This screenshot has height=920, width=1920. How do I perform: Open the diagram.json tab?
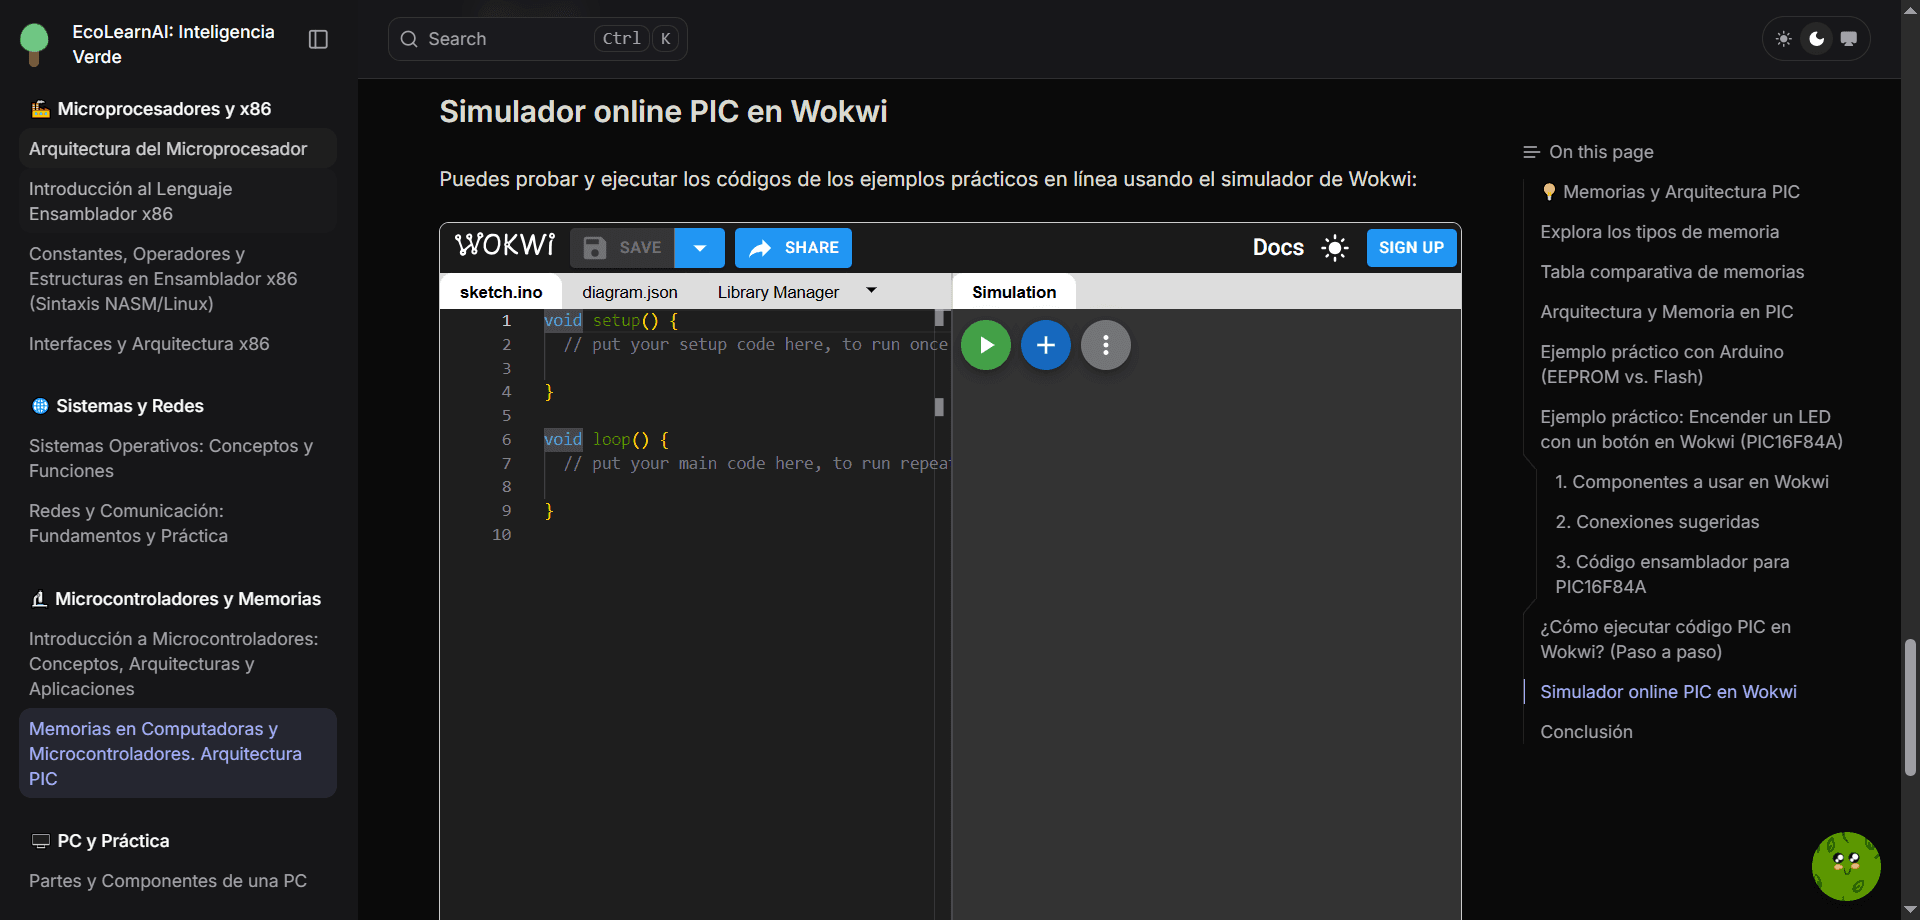(629, 292)
